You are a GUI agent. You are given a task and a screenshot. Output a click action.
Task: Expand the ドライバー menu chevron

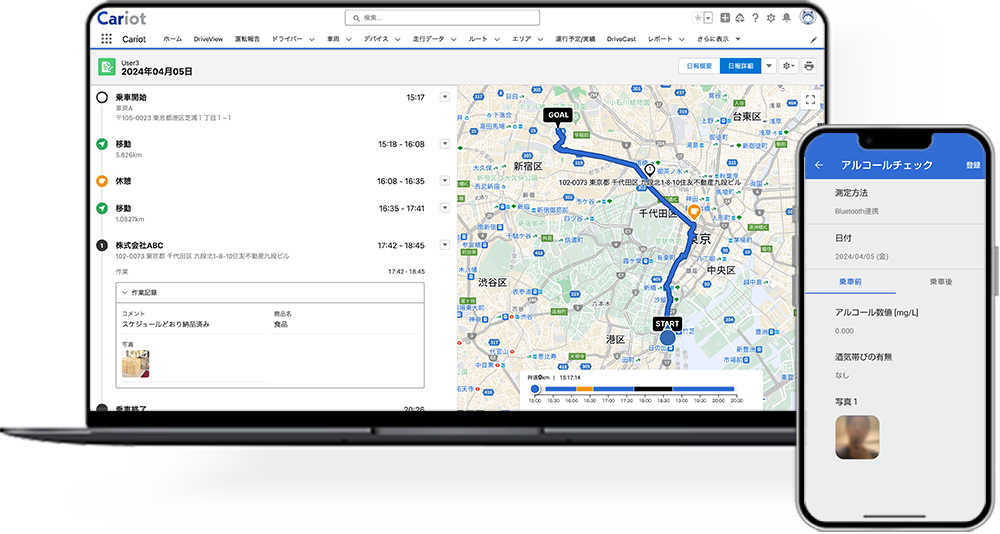pyautogui.click(x=311, y=40)
